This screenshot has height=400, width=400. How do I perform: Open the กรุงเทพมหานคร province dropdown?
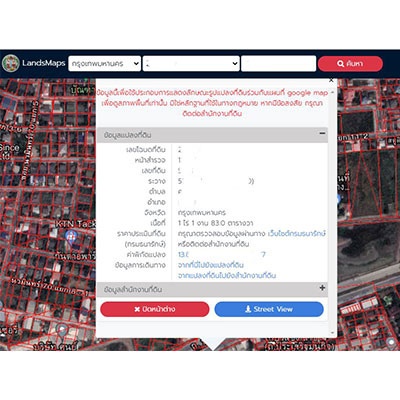tap(104, 63)
